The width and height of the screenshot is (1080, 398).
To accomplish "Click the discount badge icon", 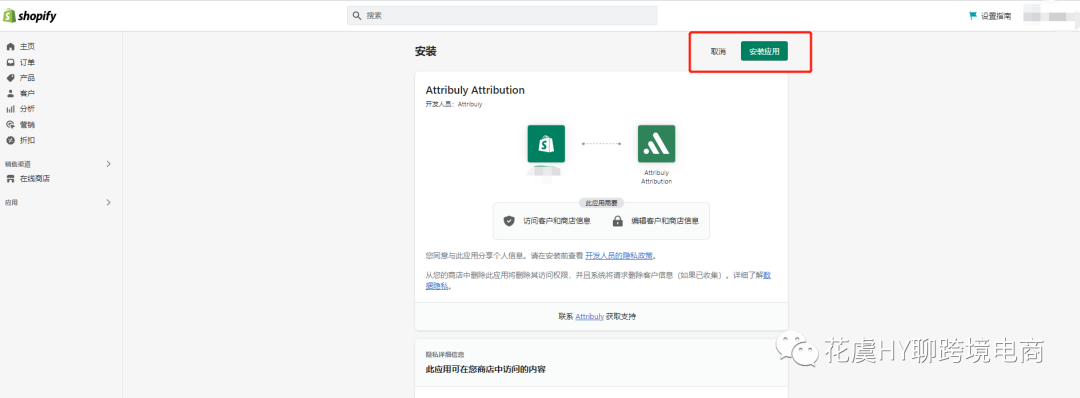I will pyautogui.click(x=10, y=140).
